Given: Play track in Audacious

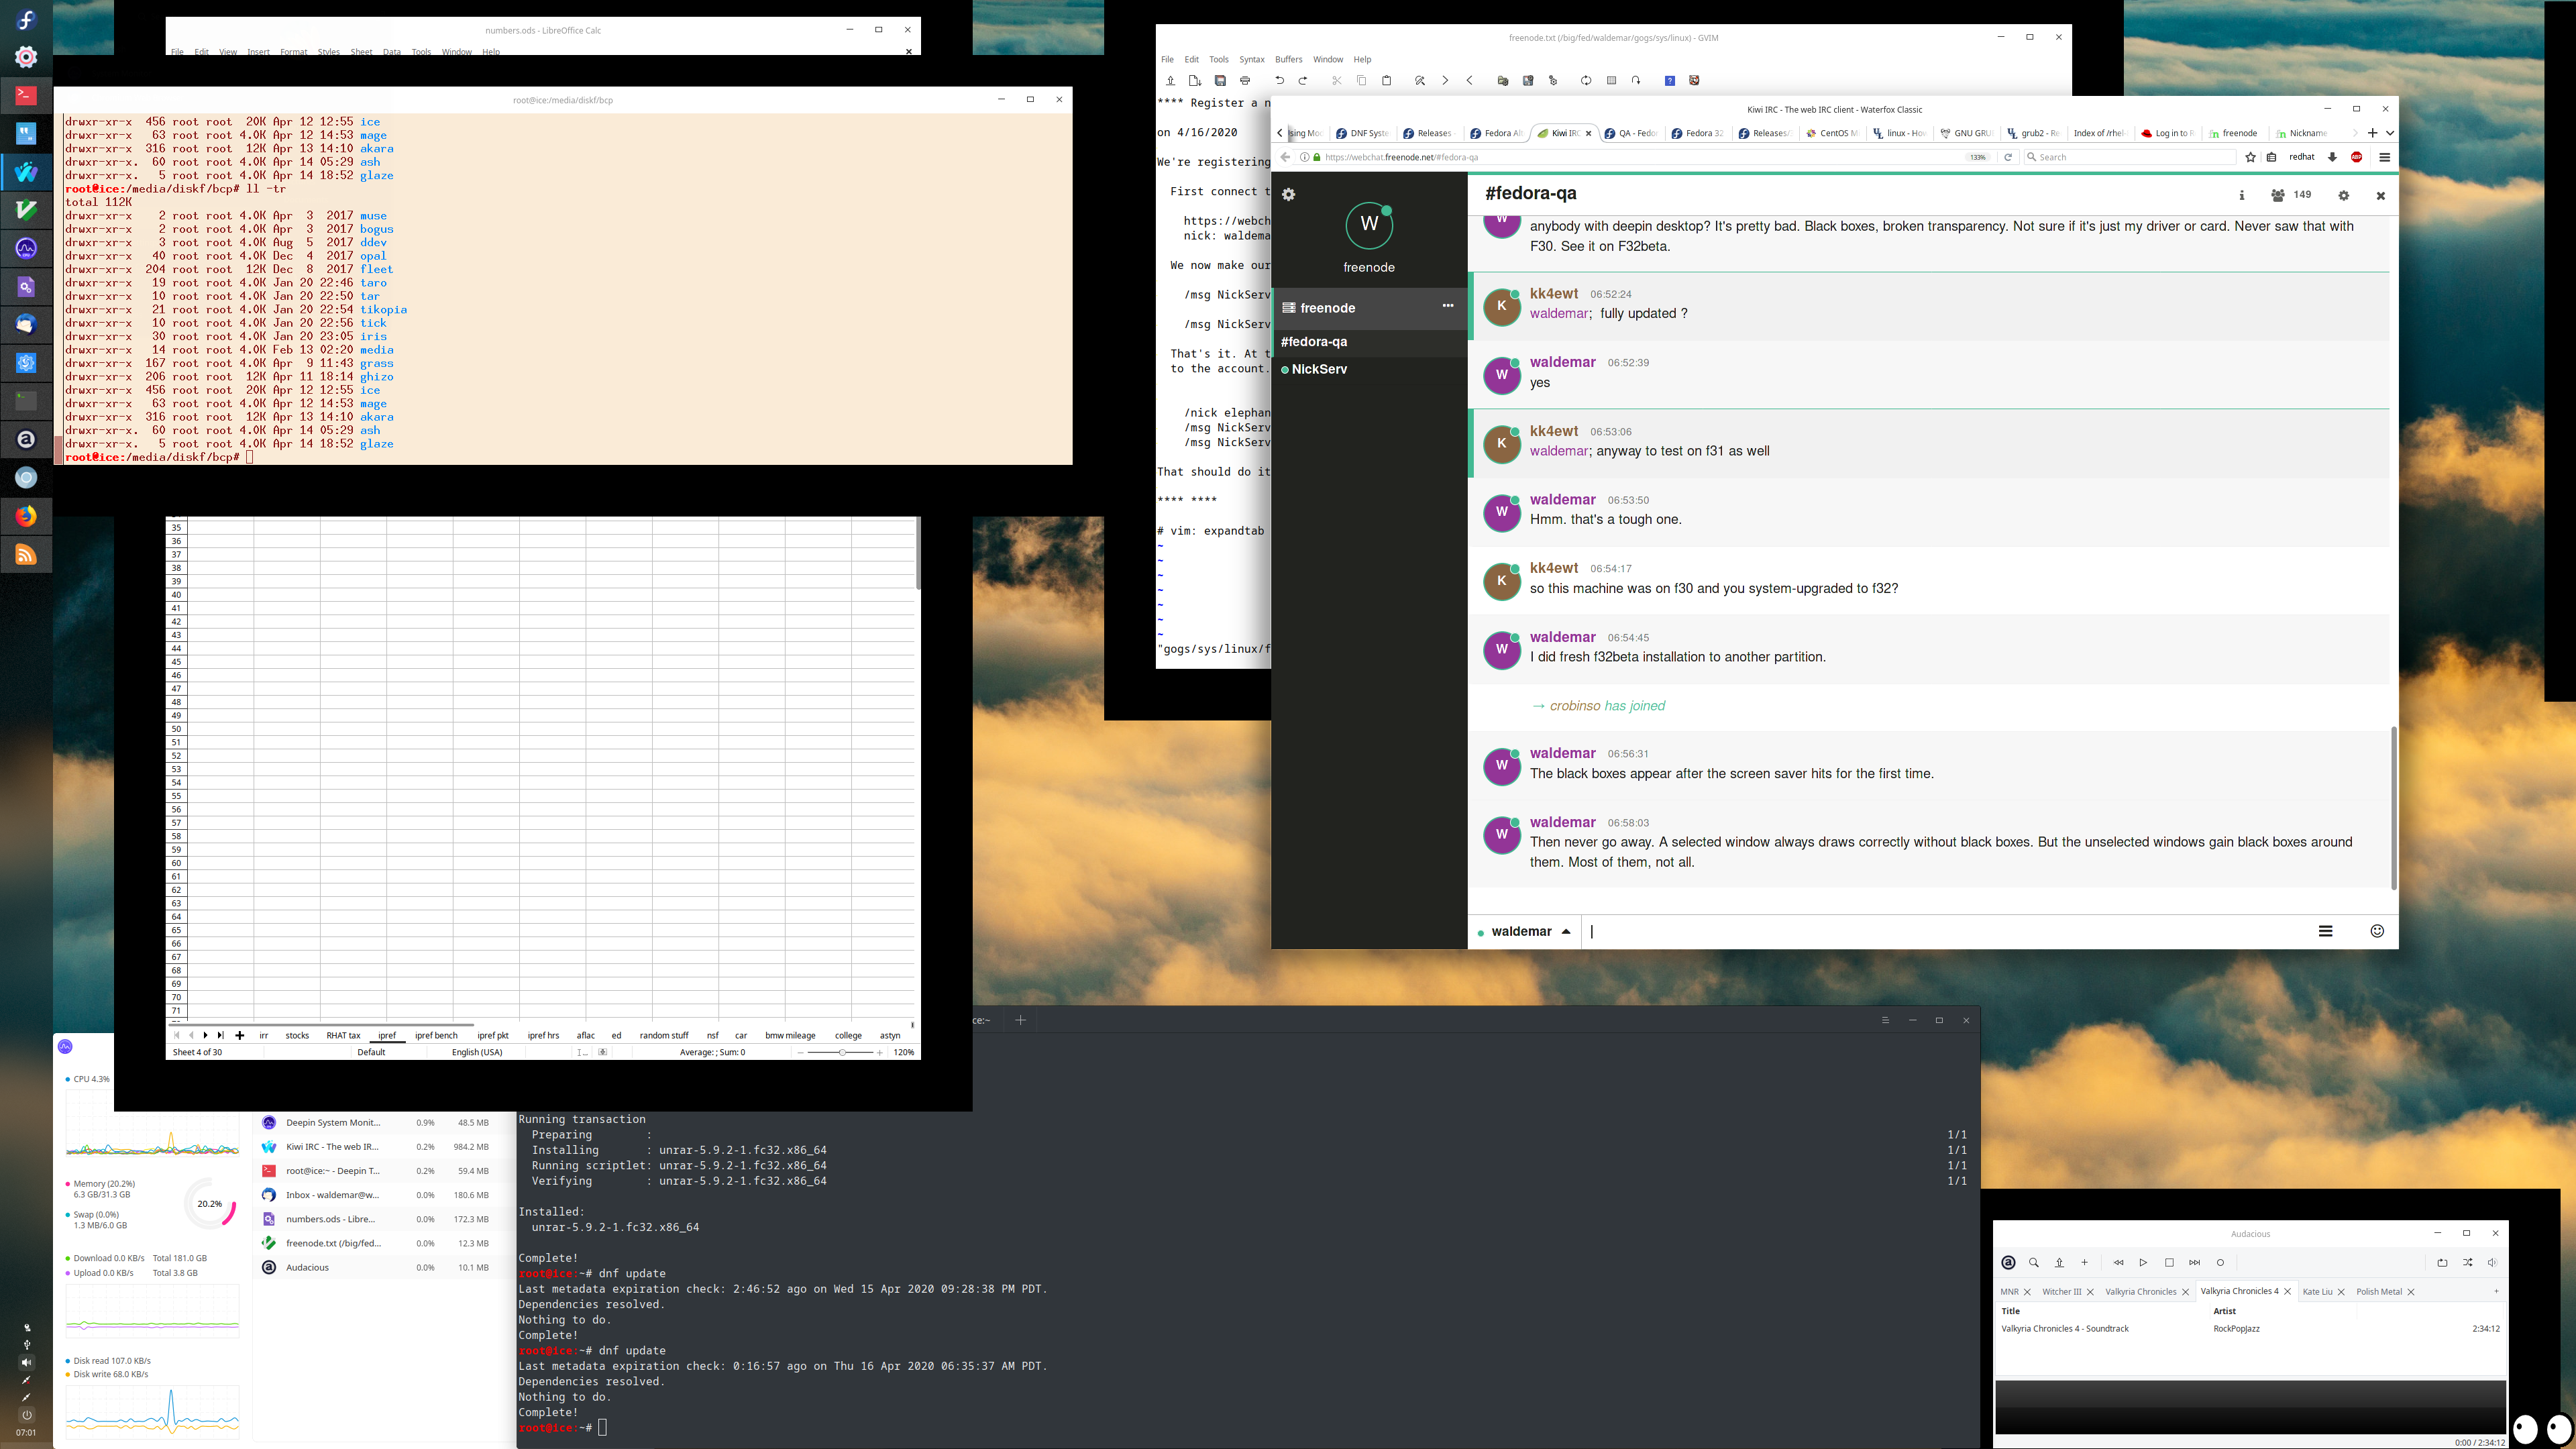Looking at the screenshot, I should point(2143,1262).
